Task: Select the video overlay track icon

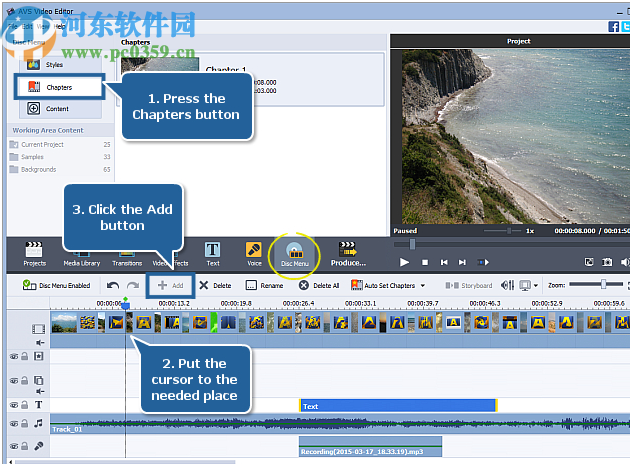Action: [39, 380]
